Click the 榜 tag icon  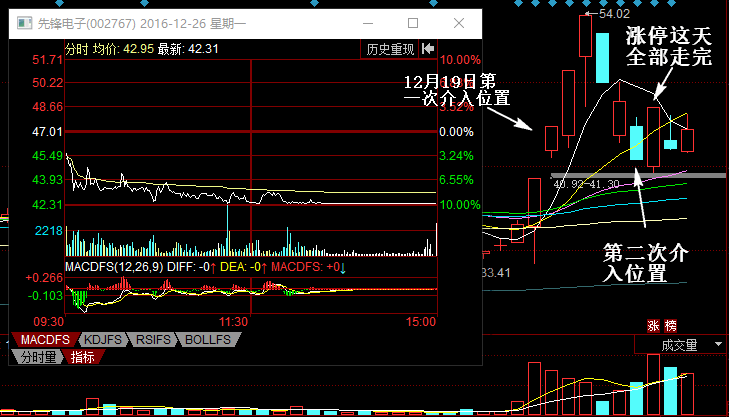[670, 325]
